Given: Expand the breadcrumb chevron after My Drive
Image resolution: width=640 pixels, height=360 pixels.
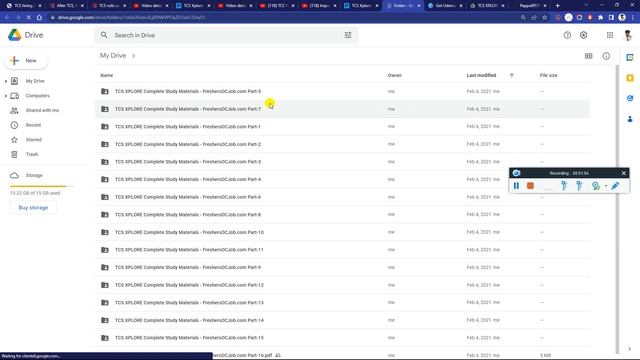Looking at the screenshot, I should coord(133,56).
